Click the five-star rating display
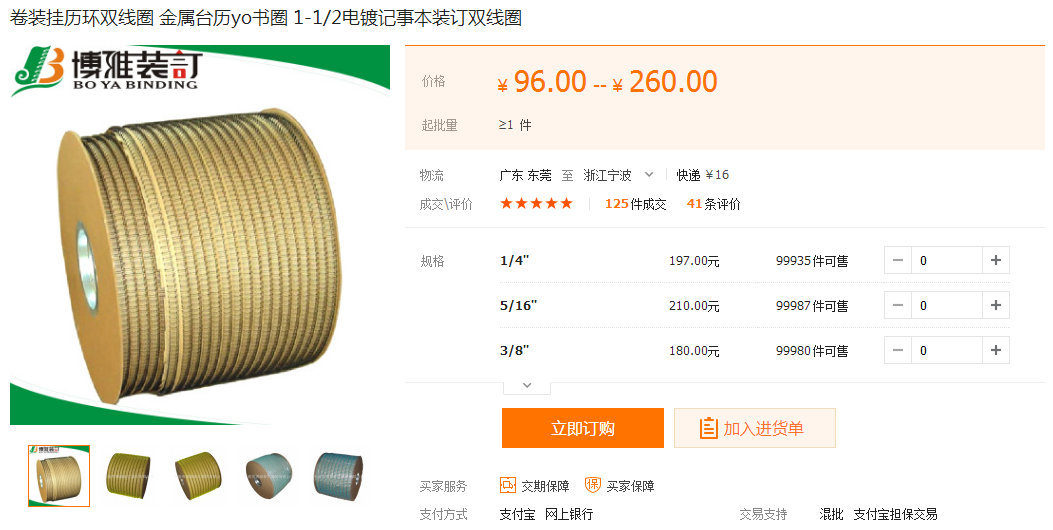The width and height of the screenshot is (1053, 530). tap(536, 204)
